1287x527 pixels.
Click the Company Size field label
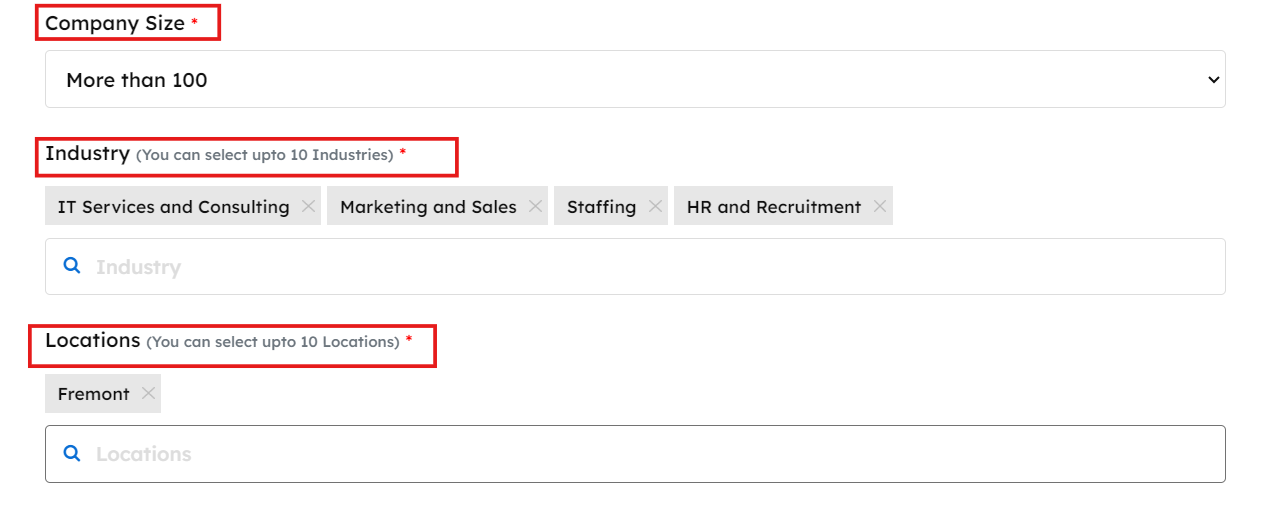click(x=114, y=23)
